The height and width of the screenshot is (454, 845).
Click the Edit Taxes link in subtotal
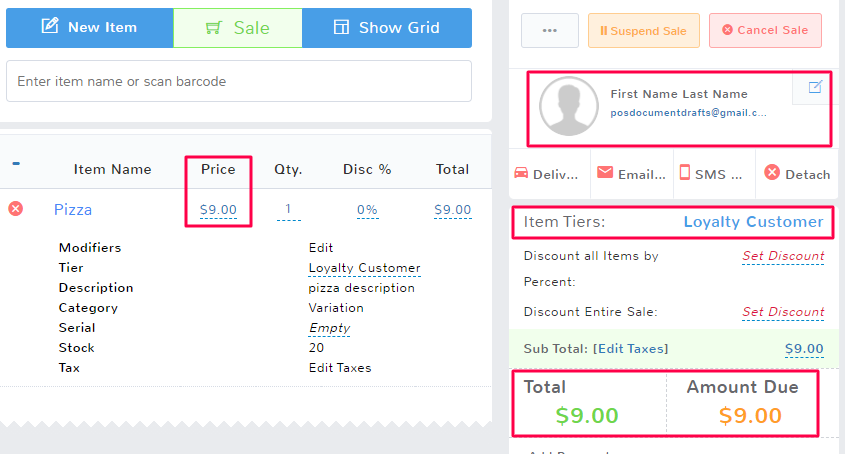point(632,349)
